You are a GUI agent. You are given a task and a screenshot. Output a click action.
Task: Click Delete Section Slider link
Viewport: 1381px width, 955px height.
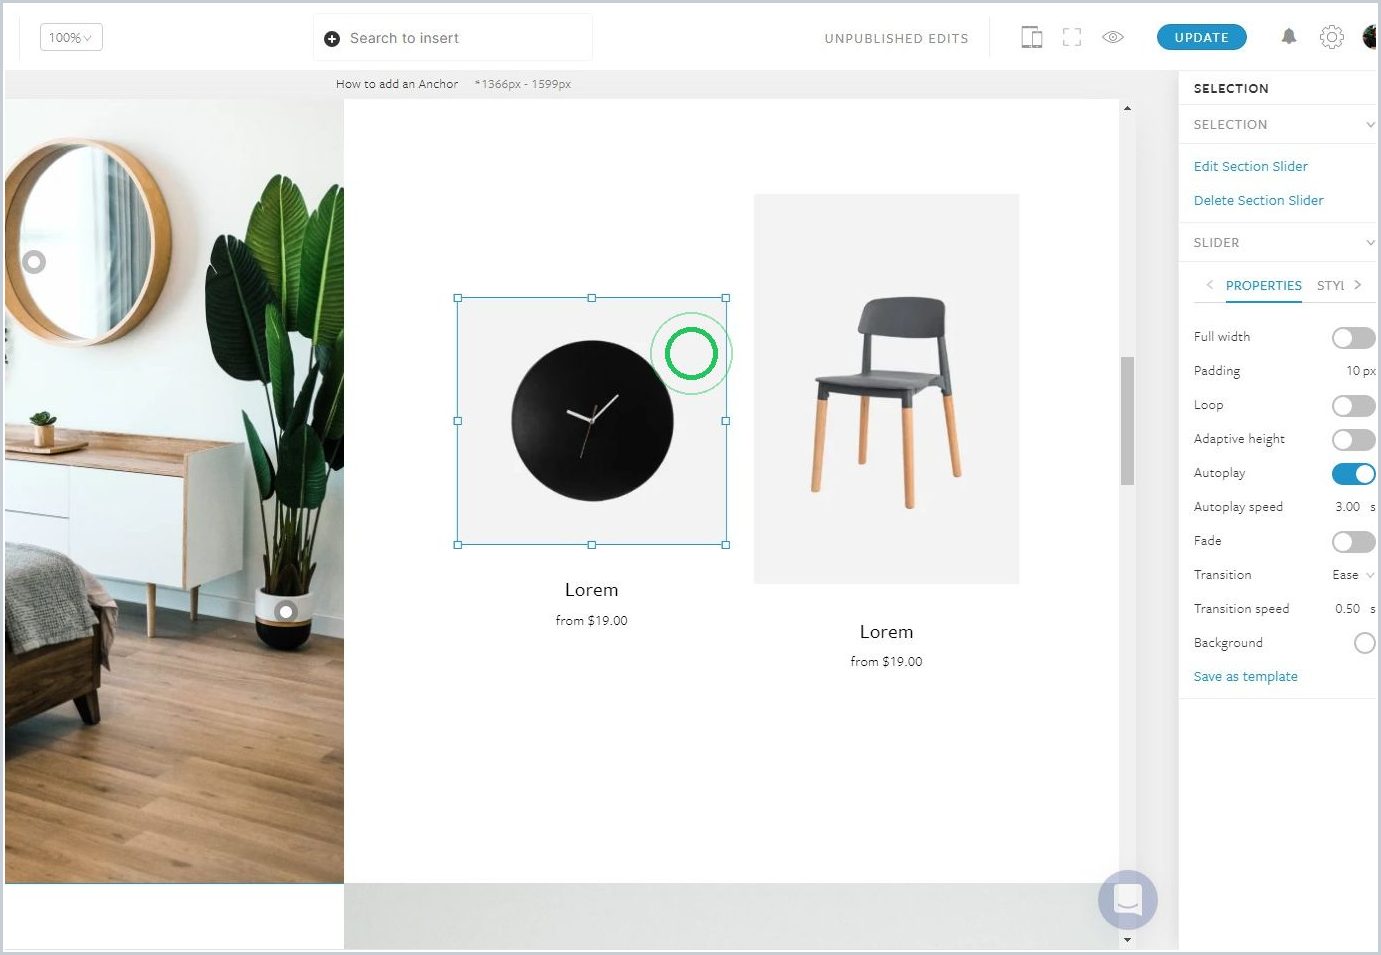click(1258, 201)
